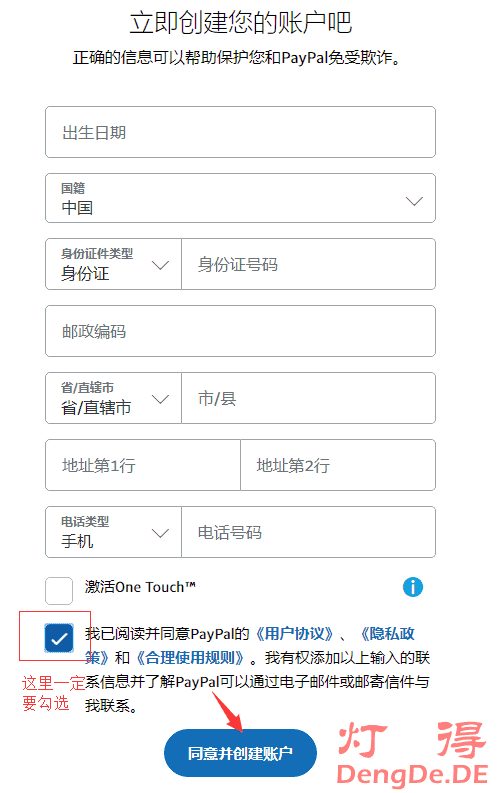The image size is (502, 793).
Task: Click the blue One Touch info icon
Action: pos(413,587)
